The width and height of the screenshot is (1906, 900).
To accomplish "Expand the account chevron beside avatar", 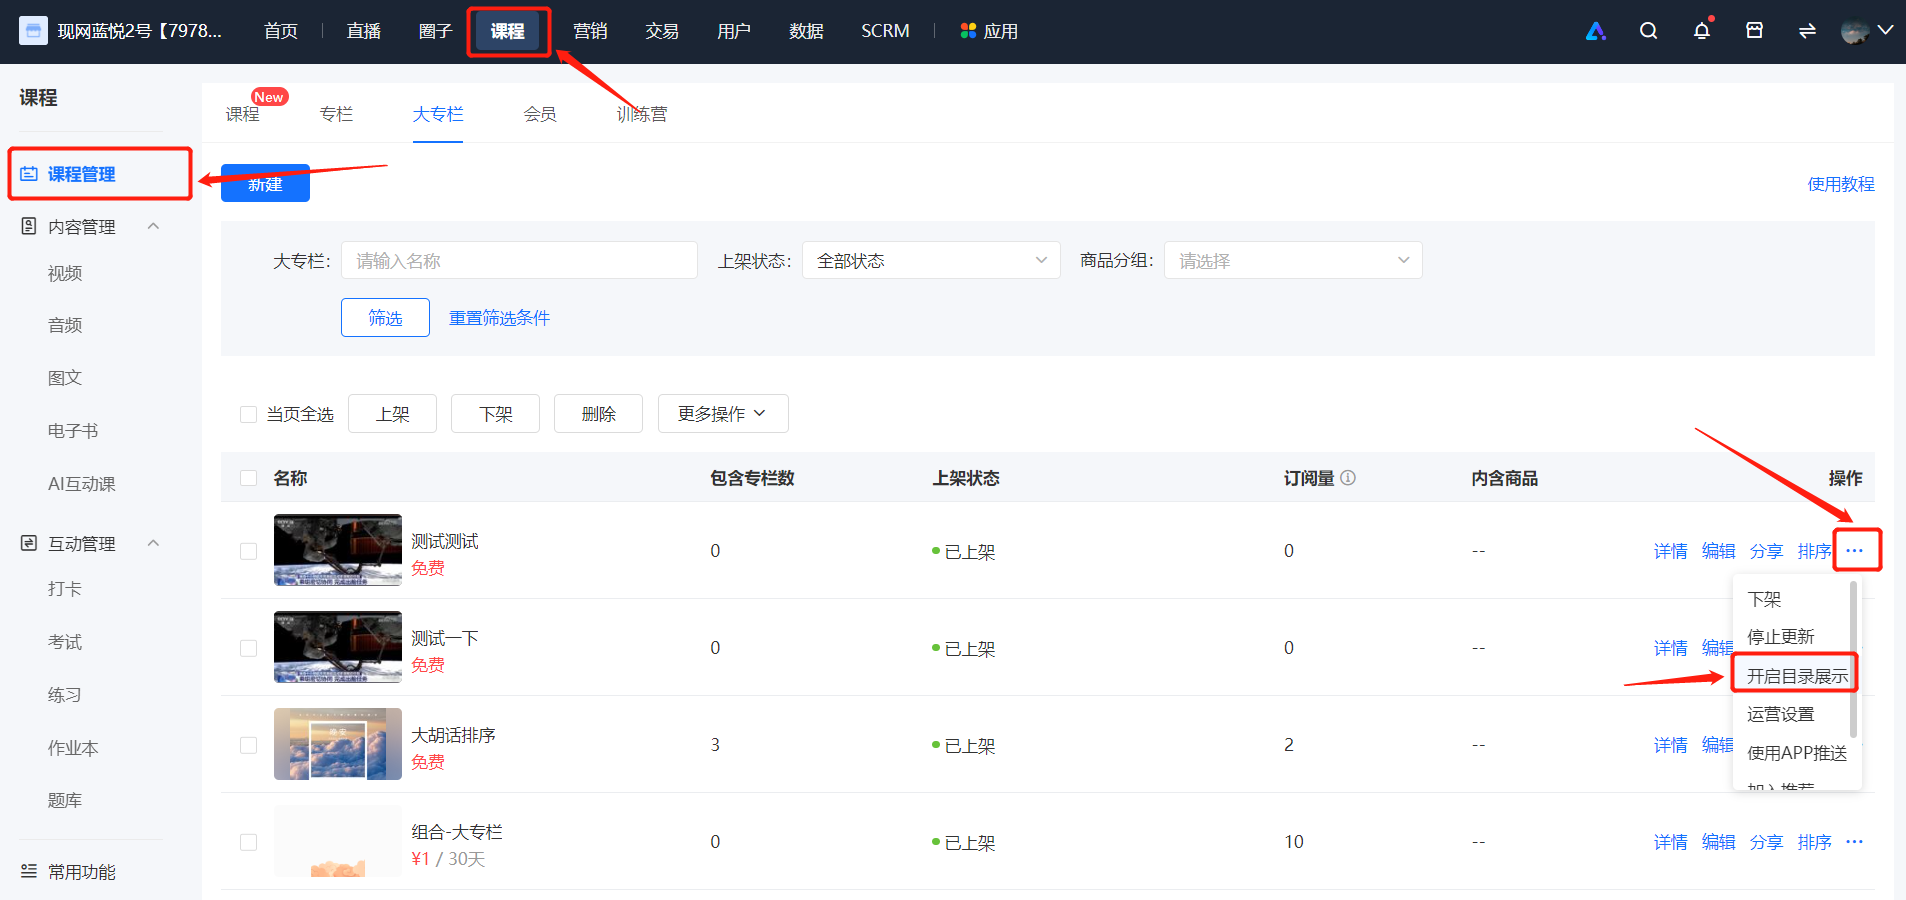I will 1885,31.
